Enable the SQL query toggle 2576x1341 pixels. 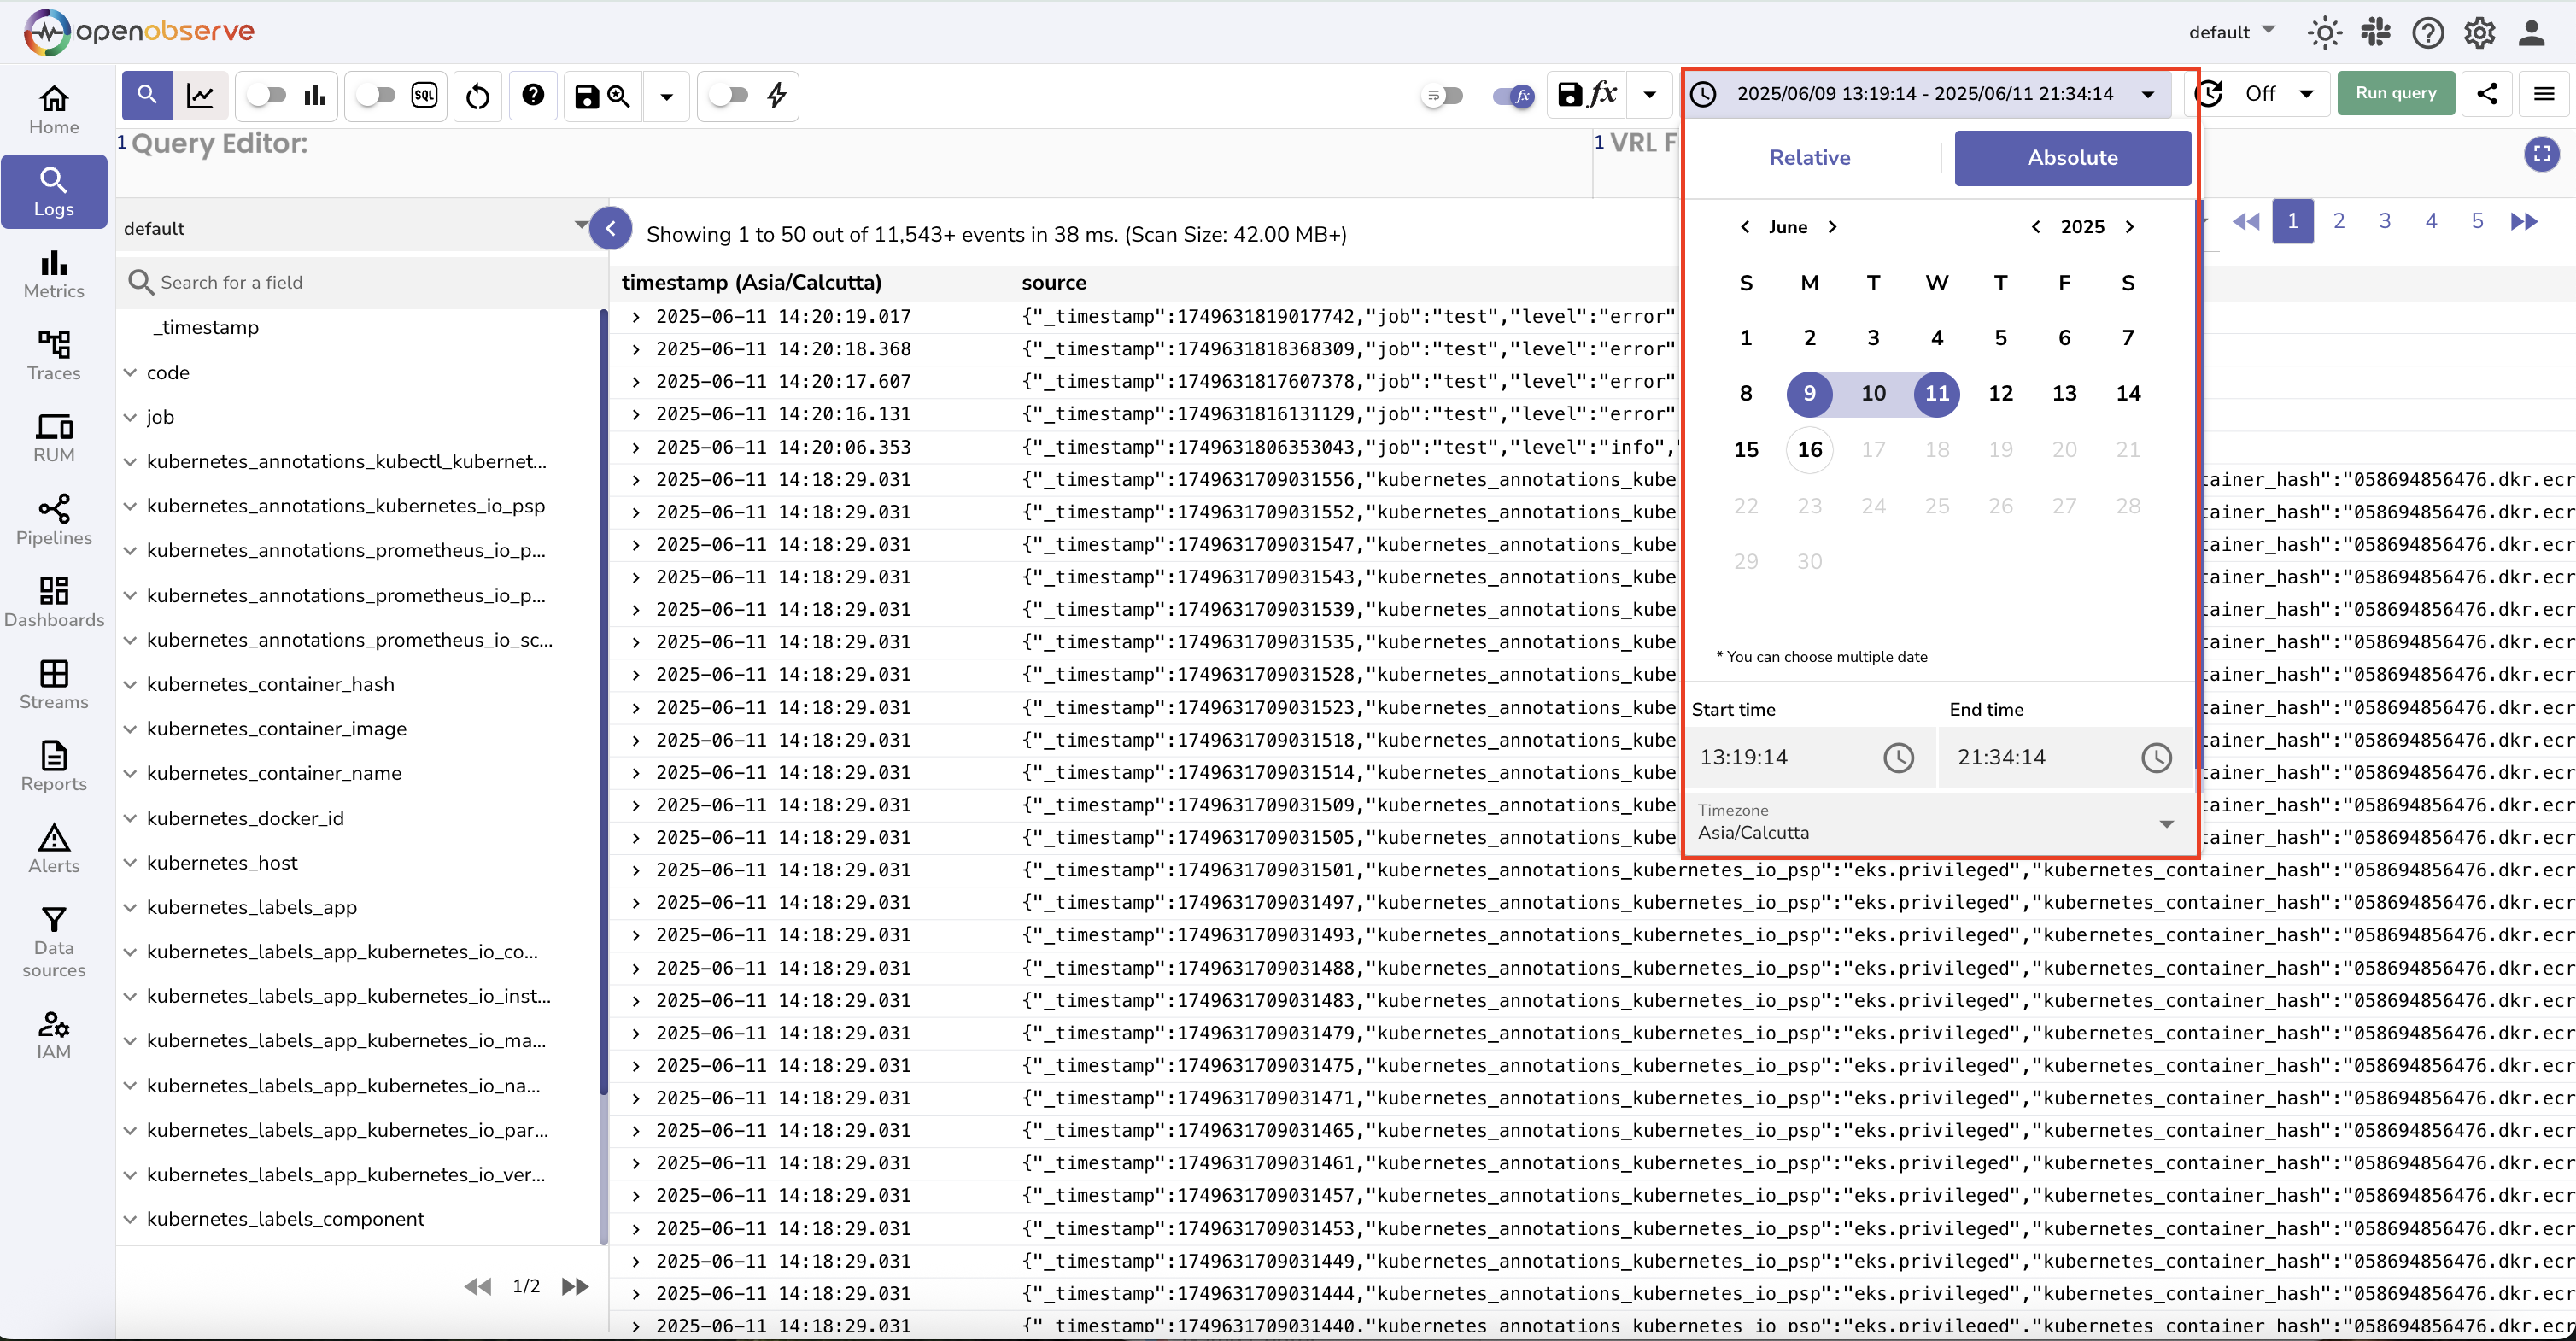377,95
